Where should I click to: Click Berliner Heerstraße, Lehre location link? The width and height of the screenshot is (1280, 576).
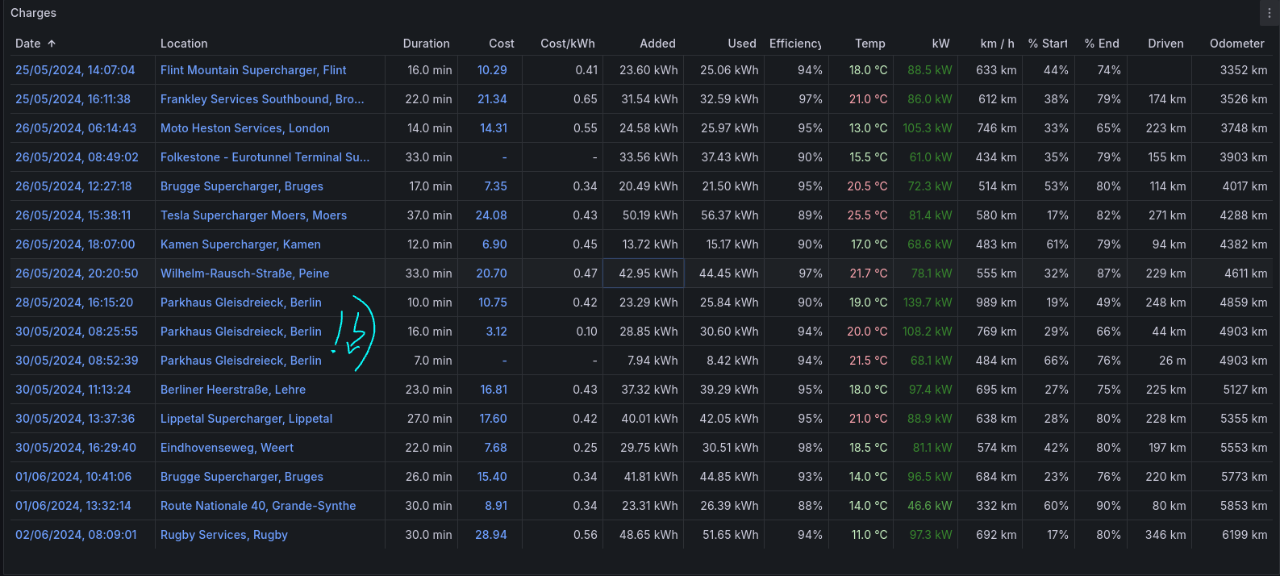coord(233,389)
